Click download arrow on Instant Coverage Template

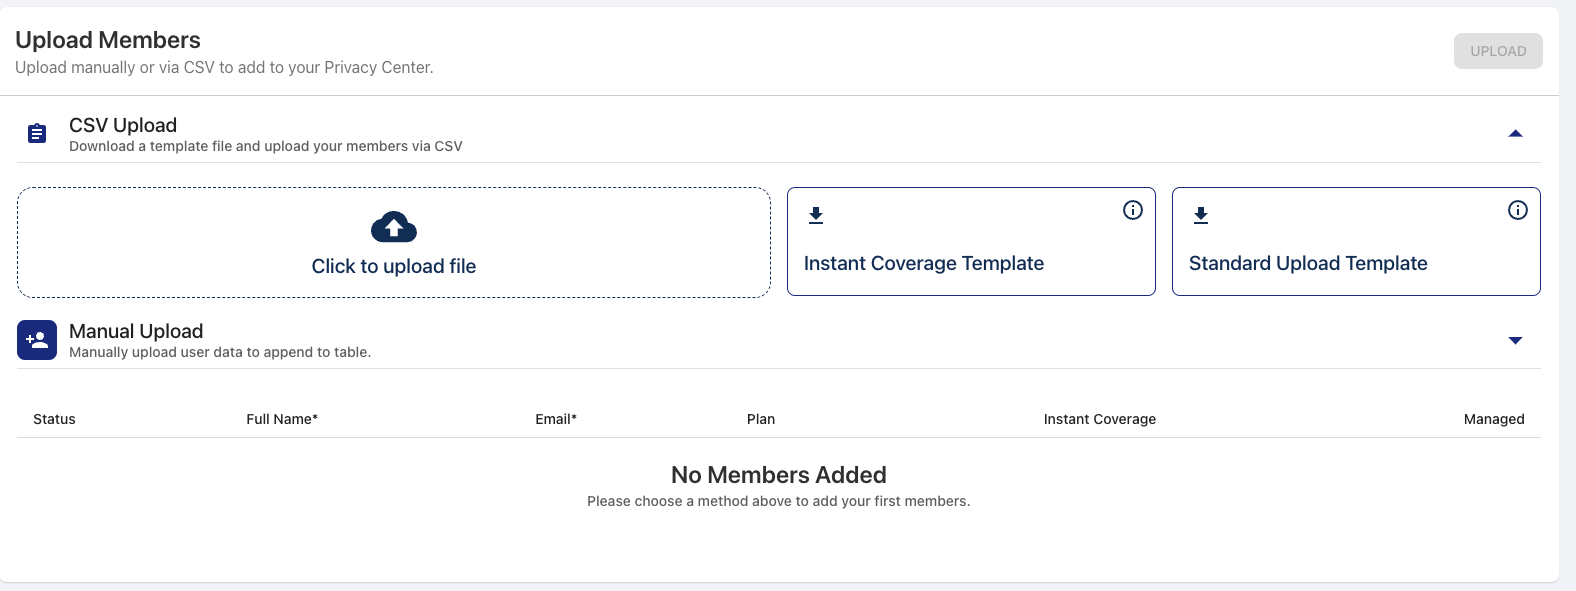click(x=816, y=215)
